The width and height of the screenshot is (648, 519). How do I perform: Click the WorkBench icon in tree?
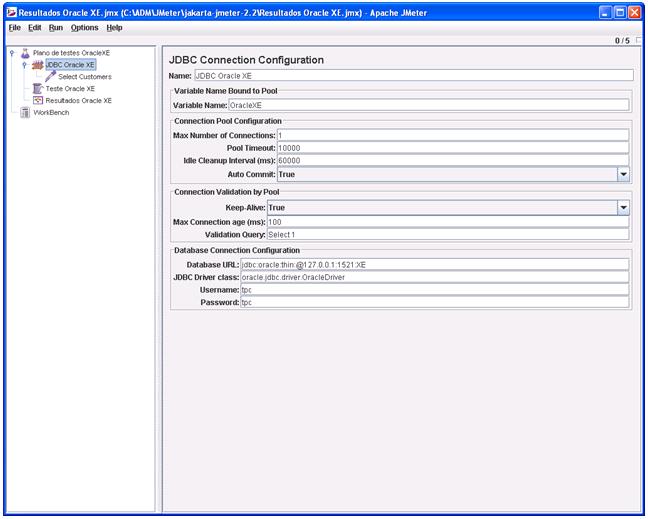[x=25, y=113]
